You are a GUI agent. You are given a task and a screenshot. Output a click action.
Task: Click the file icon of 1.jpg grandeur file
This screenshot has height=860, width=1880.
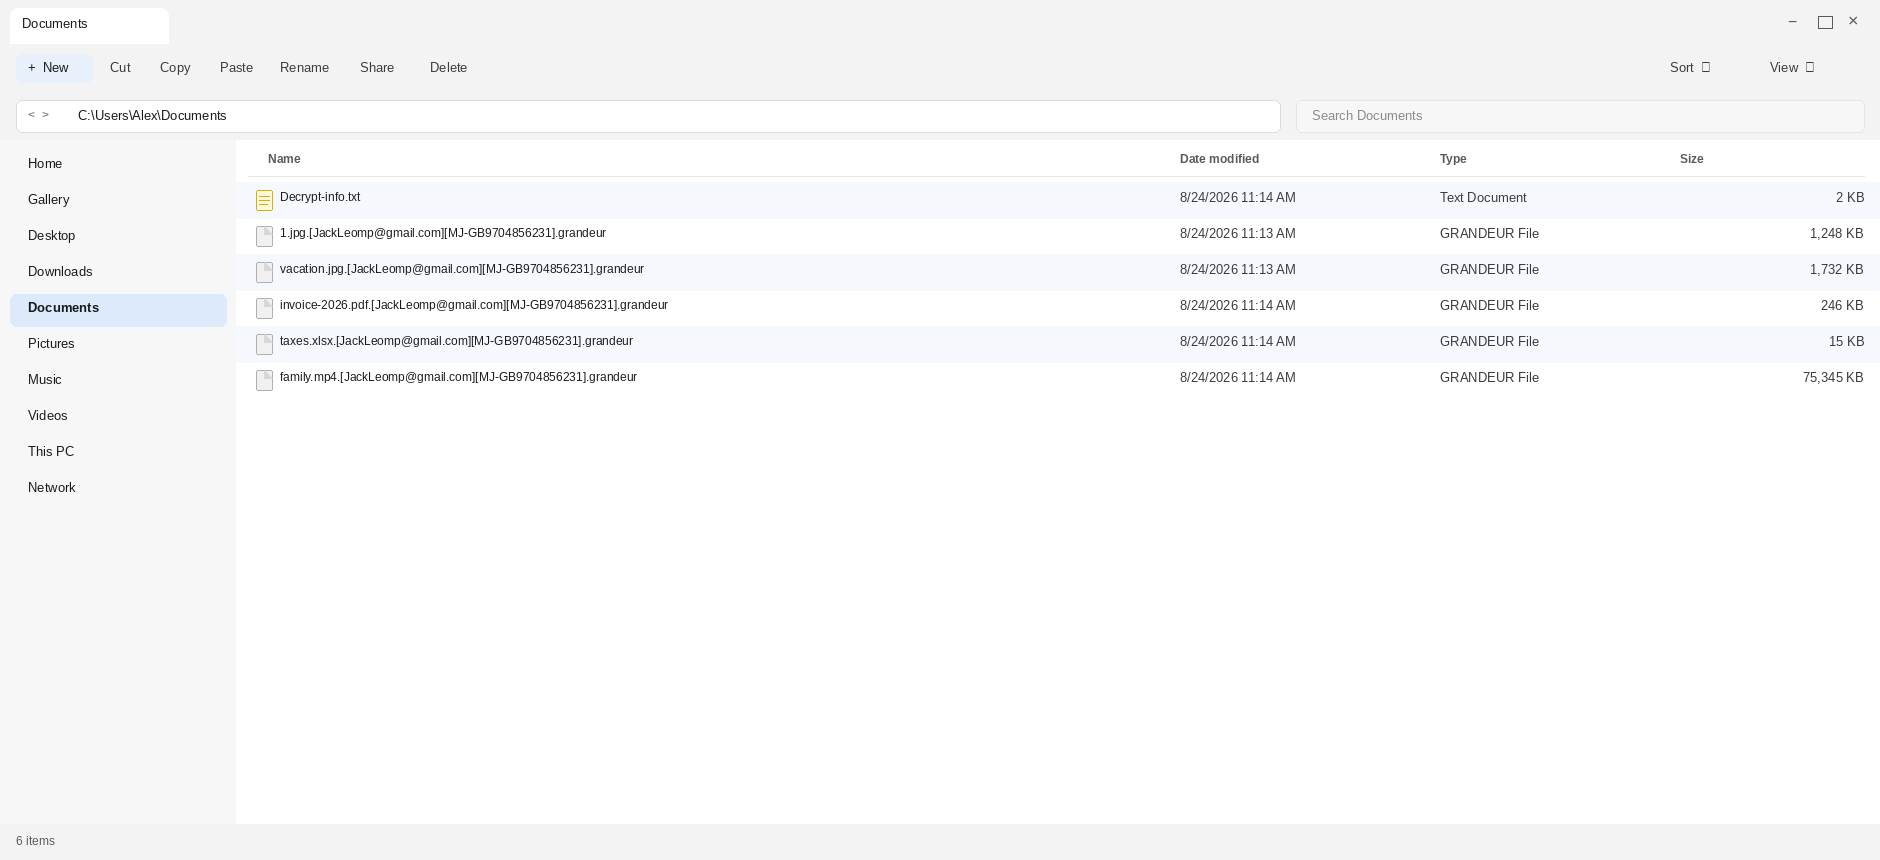(264, 237)
